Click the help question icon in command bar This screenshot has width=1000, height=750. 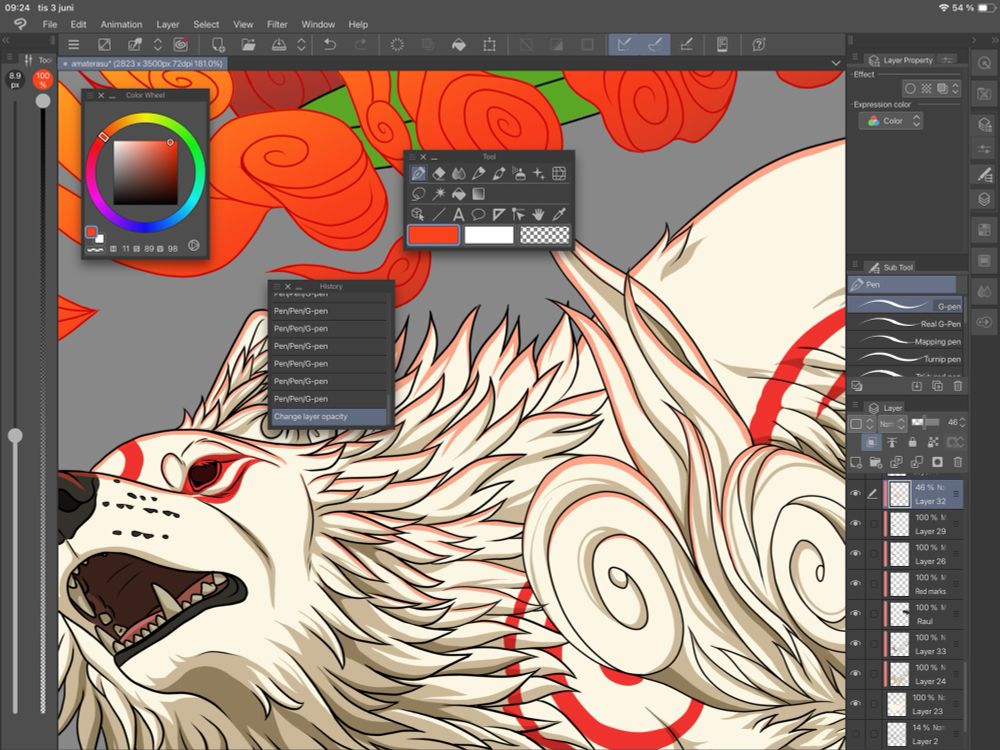click(x=758, y=45)
